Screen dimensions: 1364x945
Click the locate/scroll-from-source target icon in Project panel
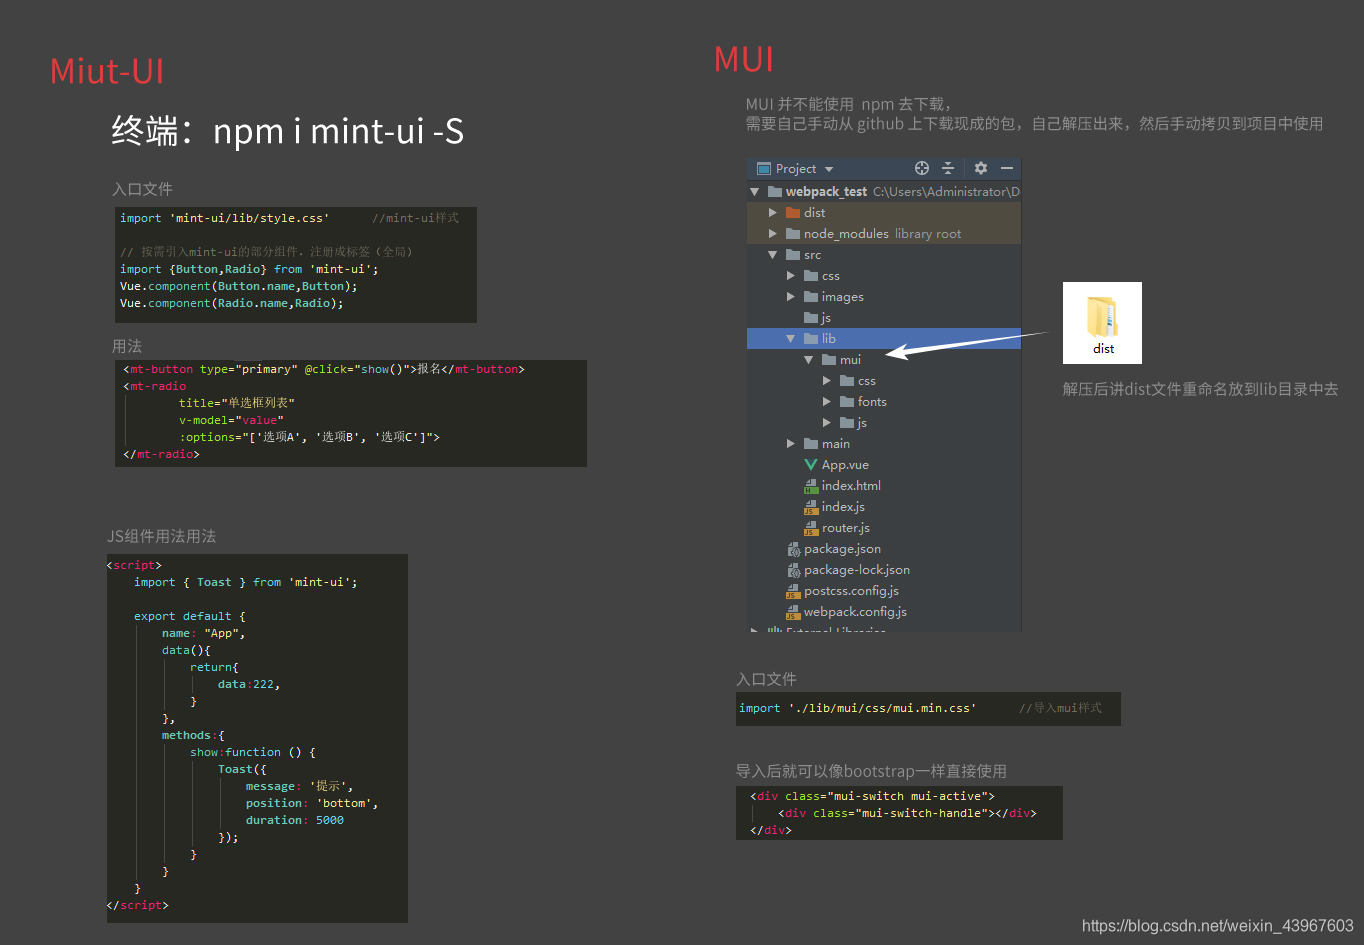pyautogui.click(x=922, y=168)
